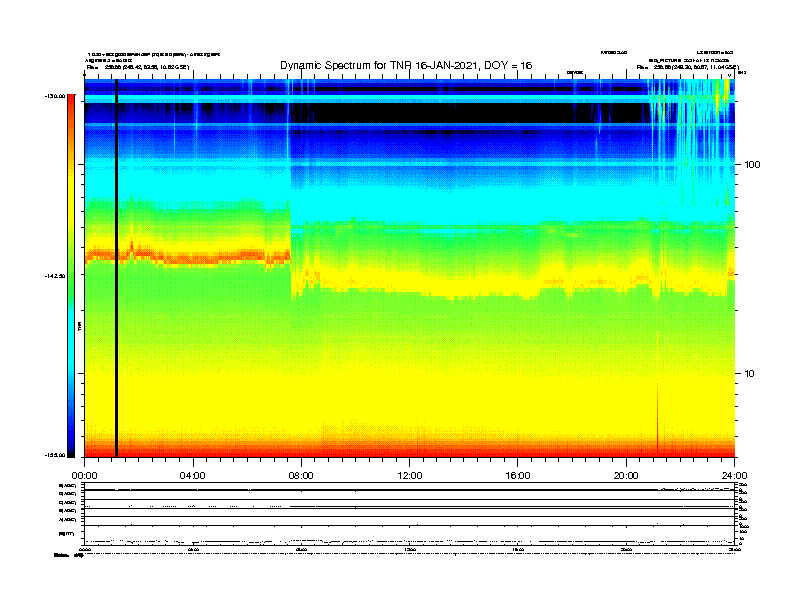Click the bottom panel's field-strength trace
Viewport: 792px width, 612px height.
(x=409, y=541)
